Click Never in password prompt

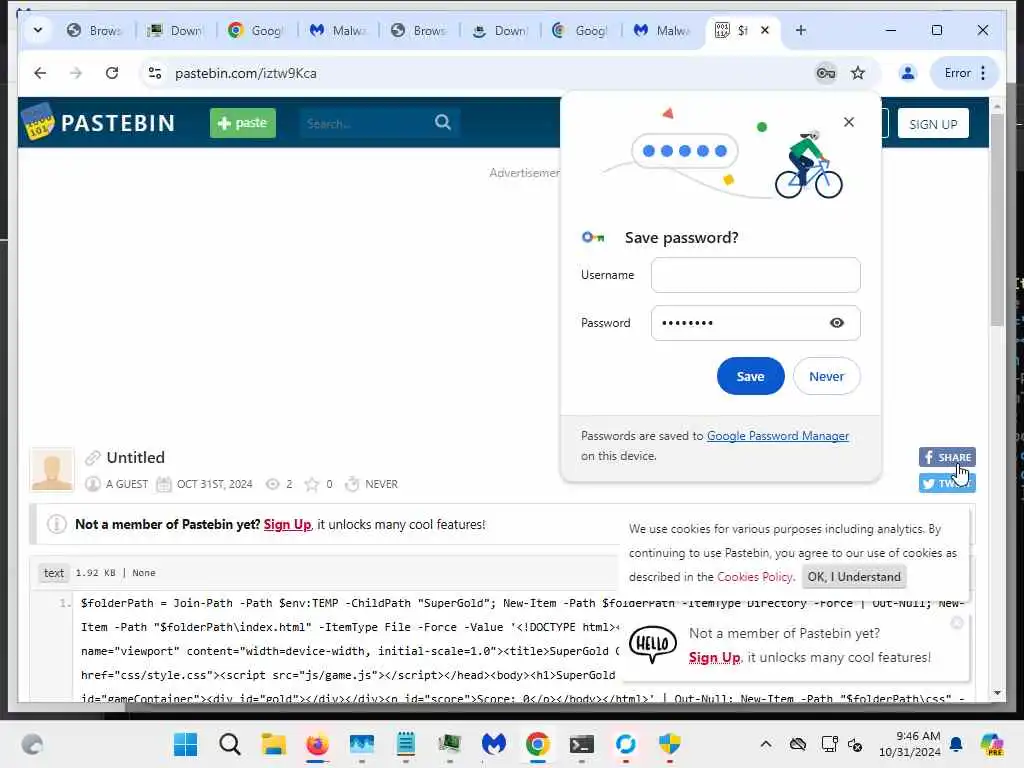[826, 376]
